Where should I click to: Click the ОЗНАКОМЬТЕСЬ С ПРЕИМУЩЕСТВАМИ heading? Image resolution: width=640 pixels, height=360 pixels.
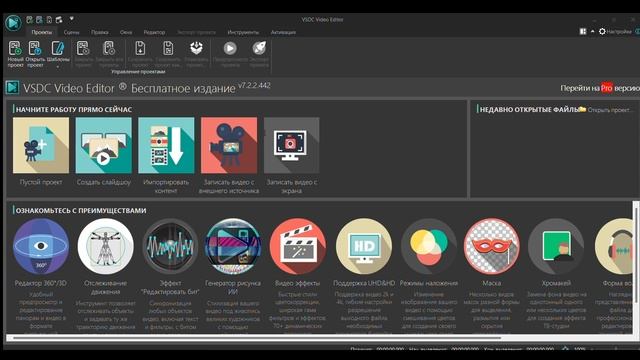click(81, 211)
